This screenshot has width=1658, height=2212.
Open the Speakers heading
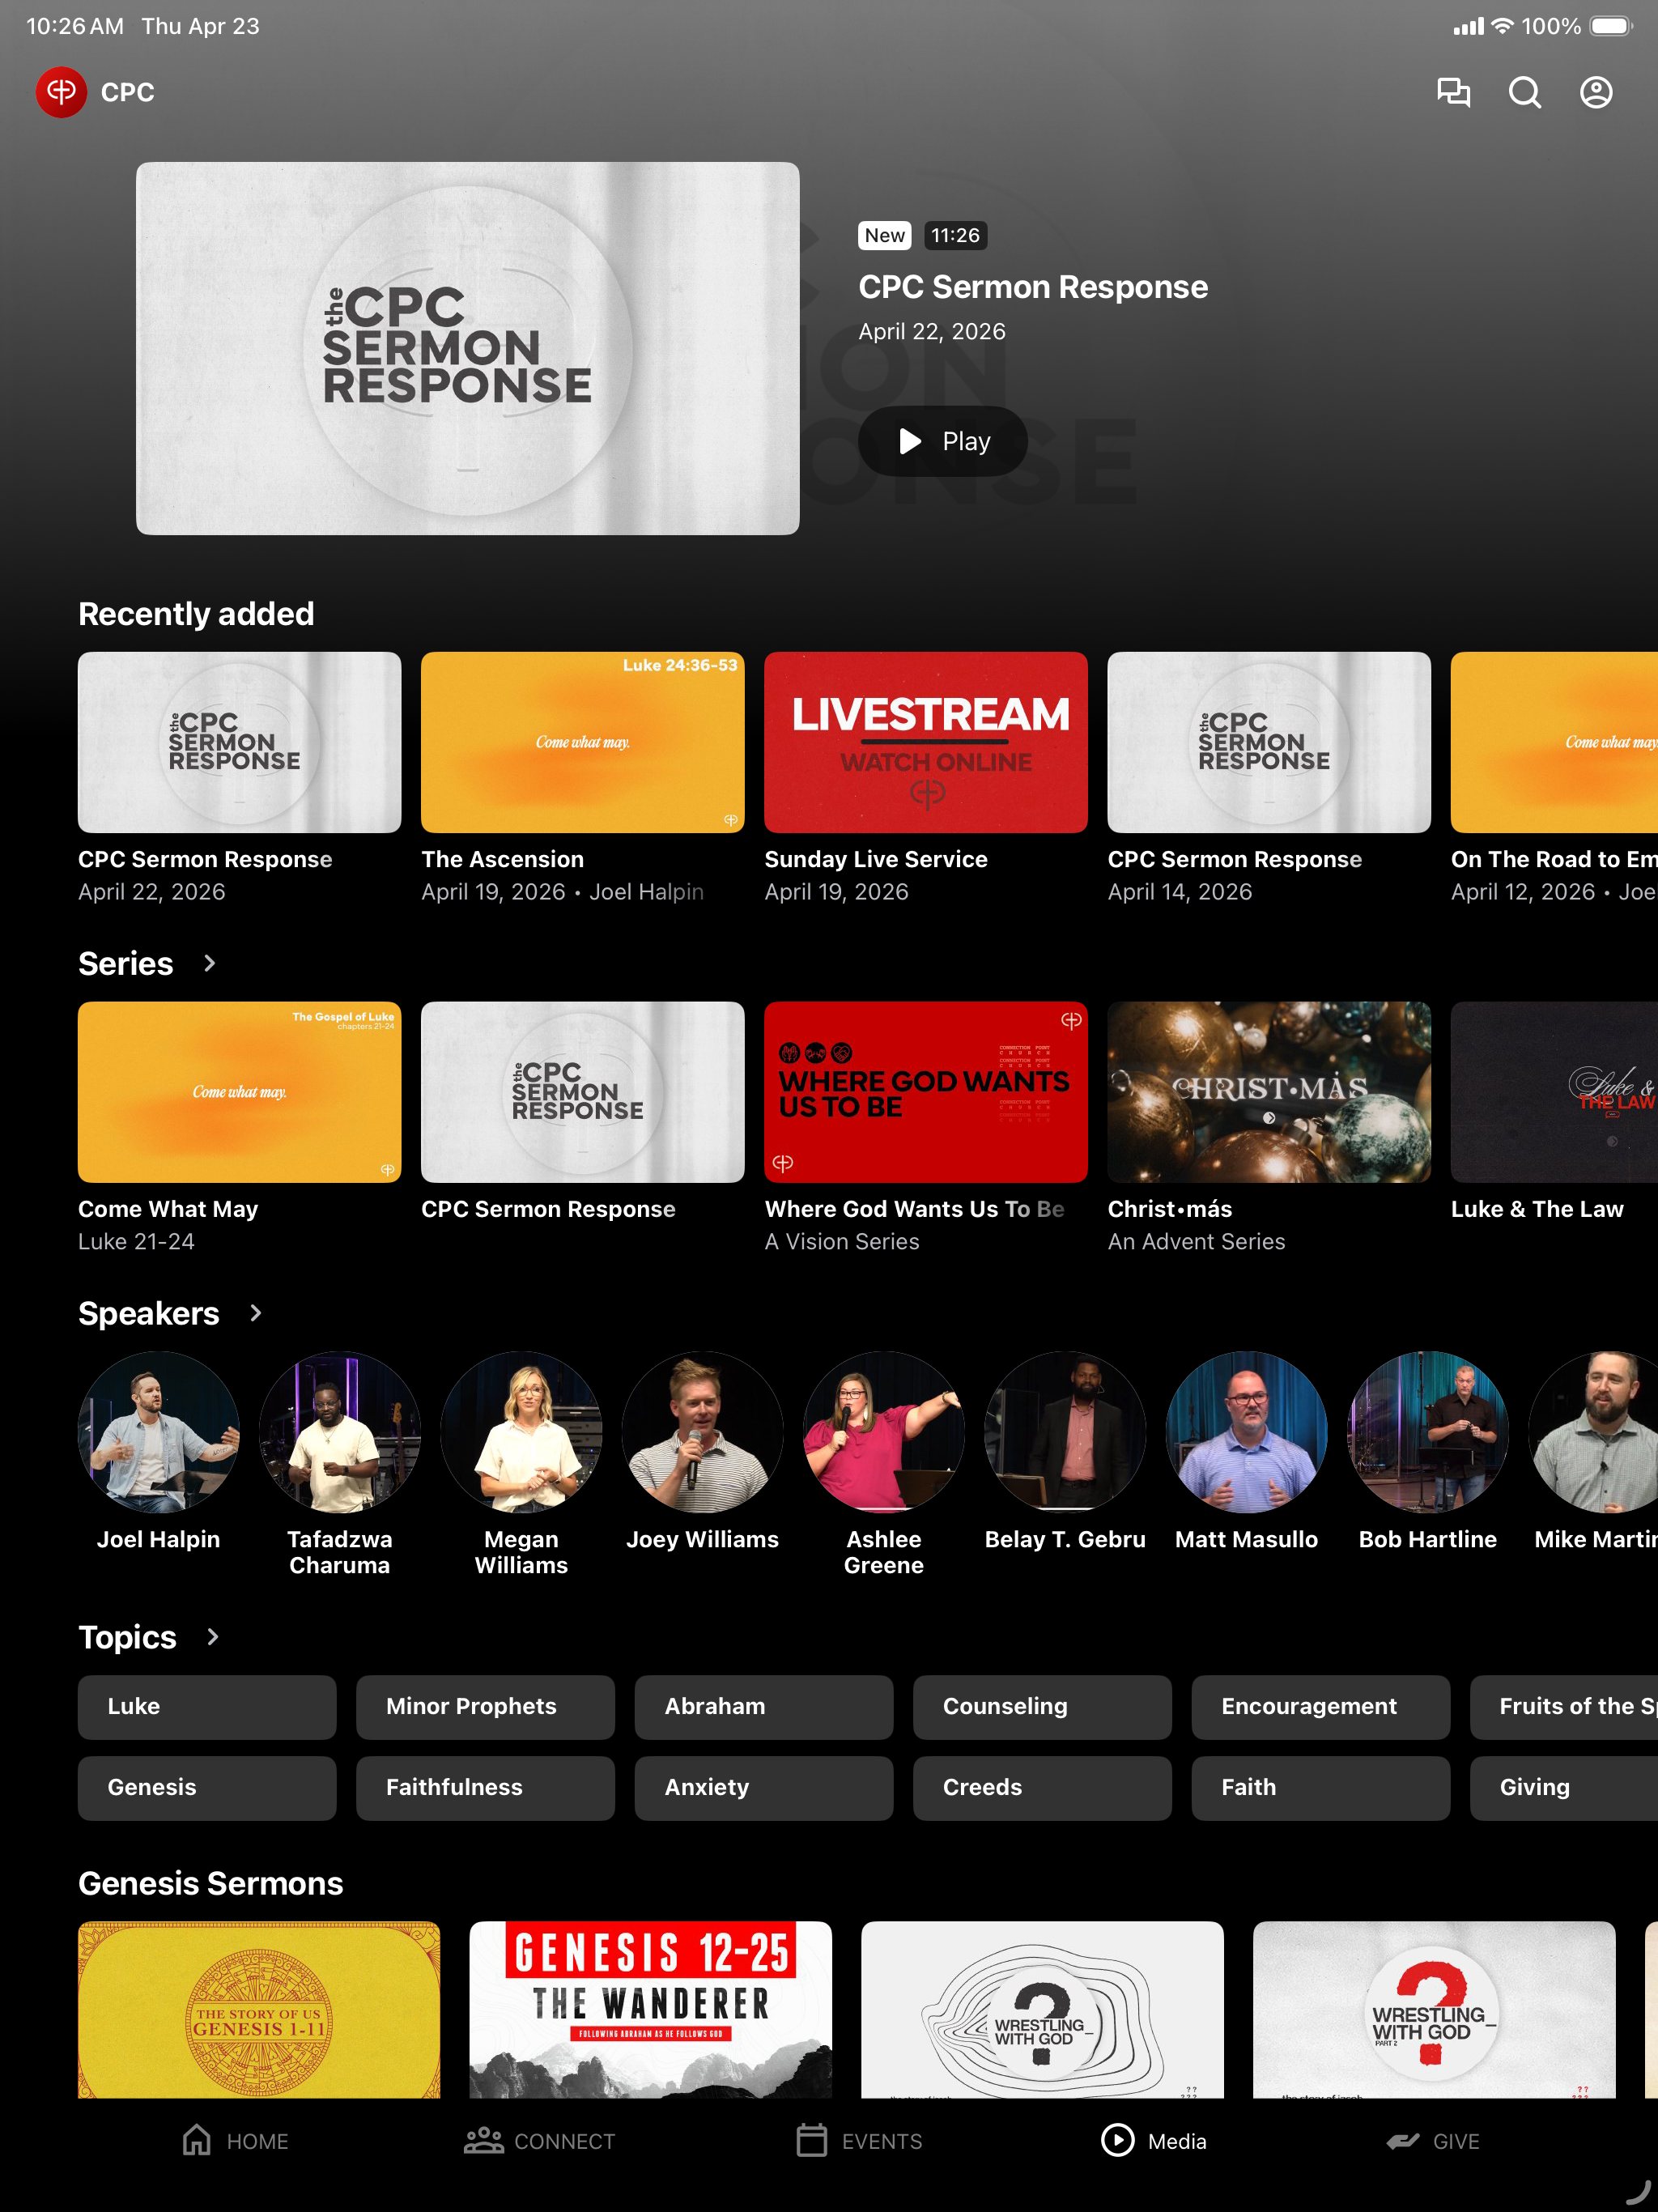click(148, 1313)
